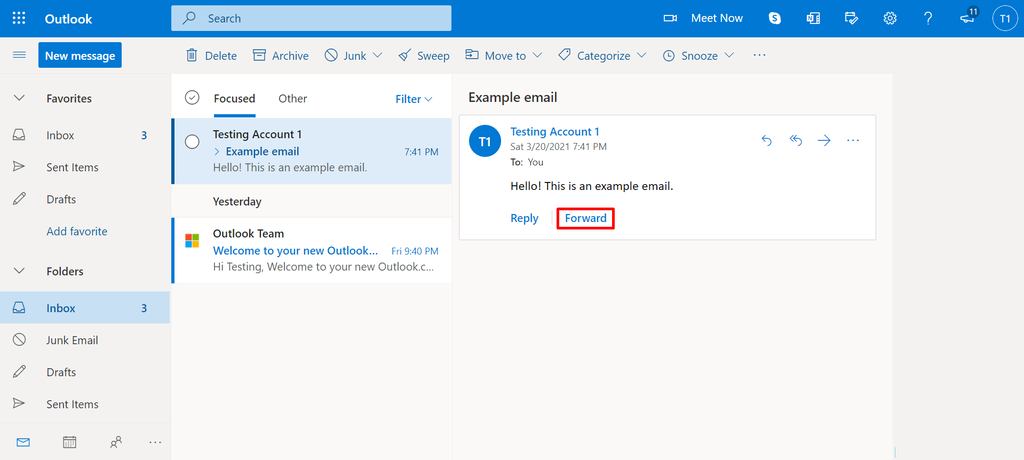
Task: Click the Sat 3/20/2021 7:41 PM timestamp
Action: 558,146
